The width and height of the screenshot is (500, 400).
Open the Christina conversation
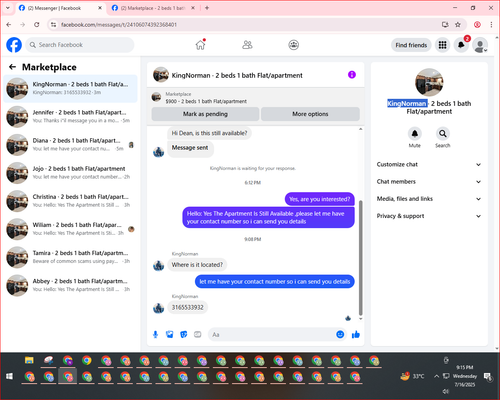click(x=70, y=201)
